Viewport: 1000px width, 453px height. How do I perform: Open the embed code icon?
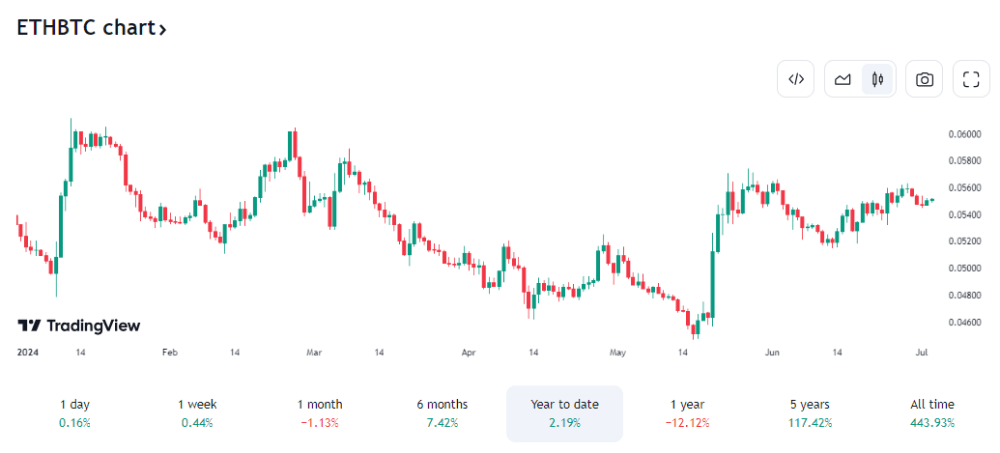[796, 80]
